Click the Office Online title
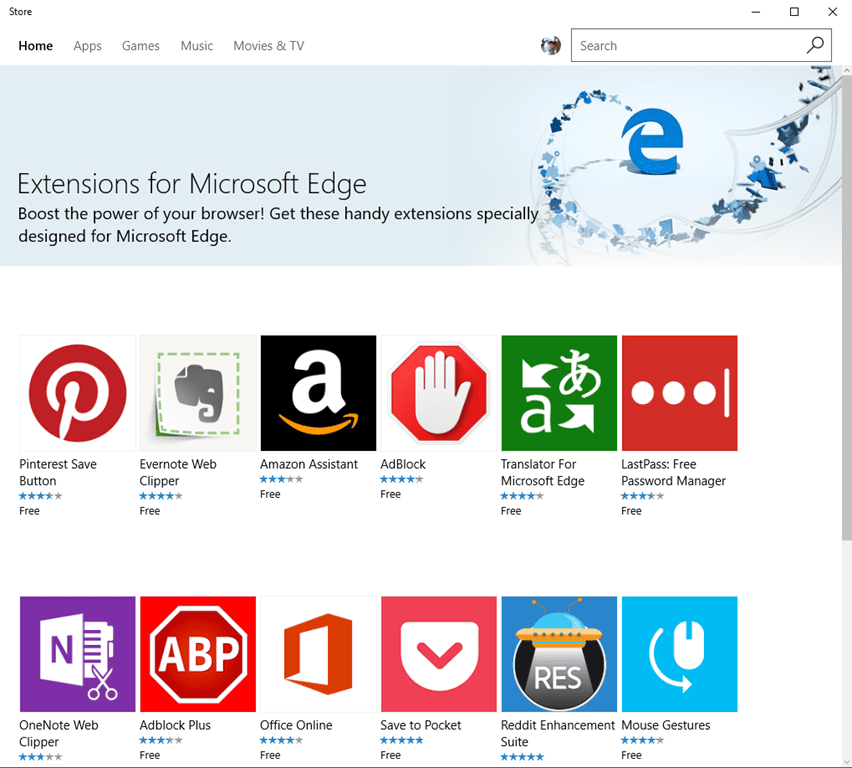The image size is (852, 768). coord(296,725)
